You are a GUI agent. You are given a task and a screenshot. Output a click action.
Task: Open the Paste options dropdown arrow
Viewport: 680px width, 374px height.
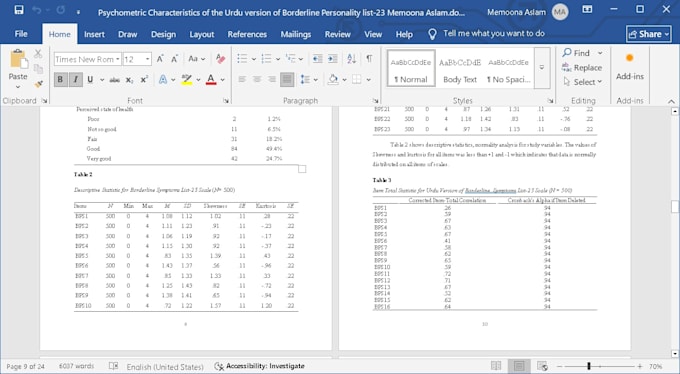click(x=18, y=87)
